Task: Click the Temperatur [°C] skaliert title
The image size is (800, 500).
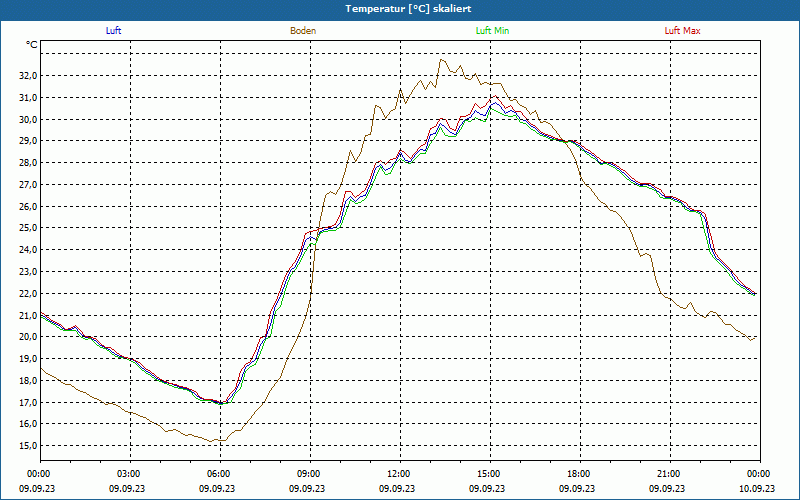Action: click(x=408, y=9)
